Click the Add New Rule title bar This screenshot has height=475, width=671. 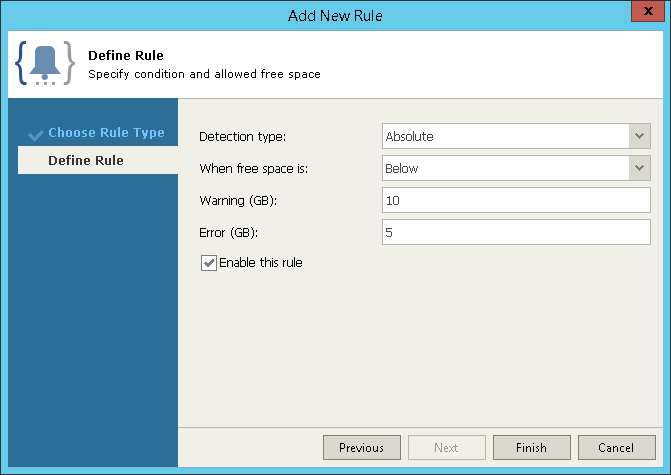pyautogui.click(x=335, y=15)
